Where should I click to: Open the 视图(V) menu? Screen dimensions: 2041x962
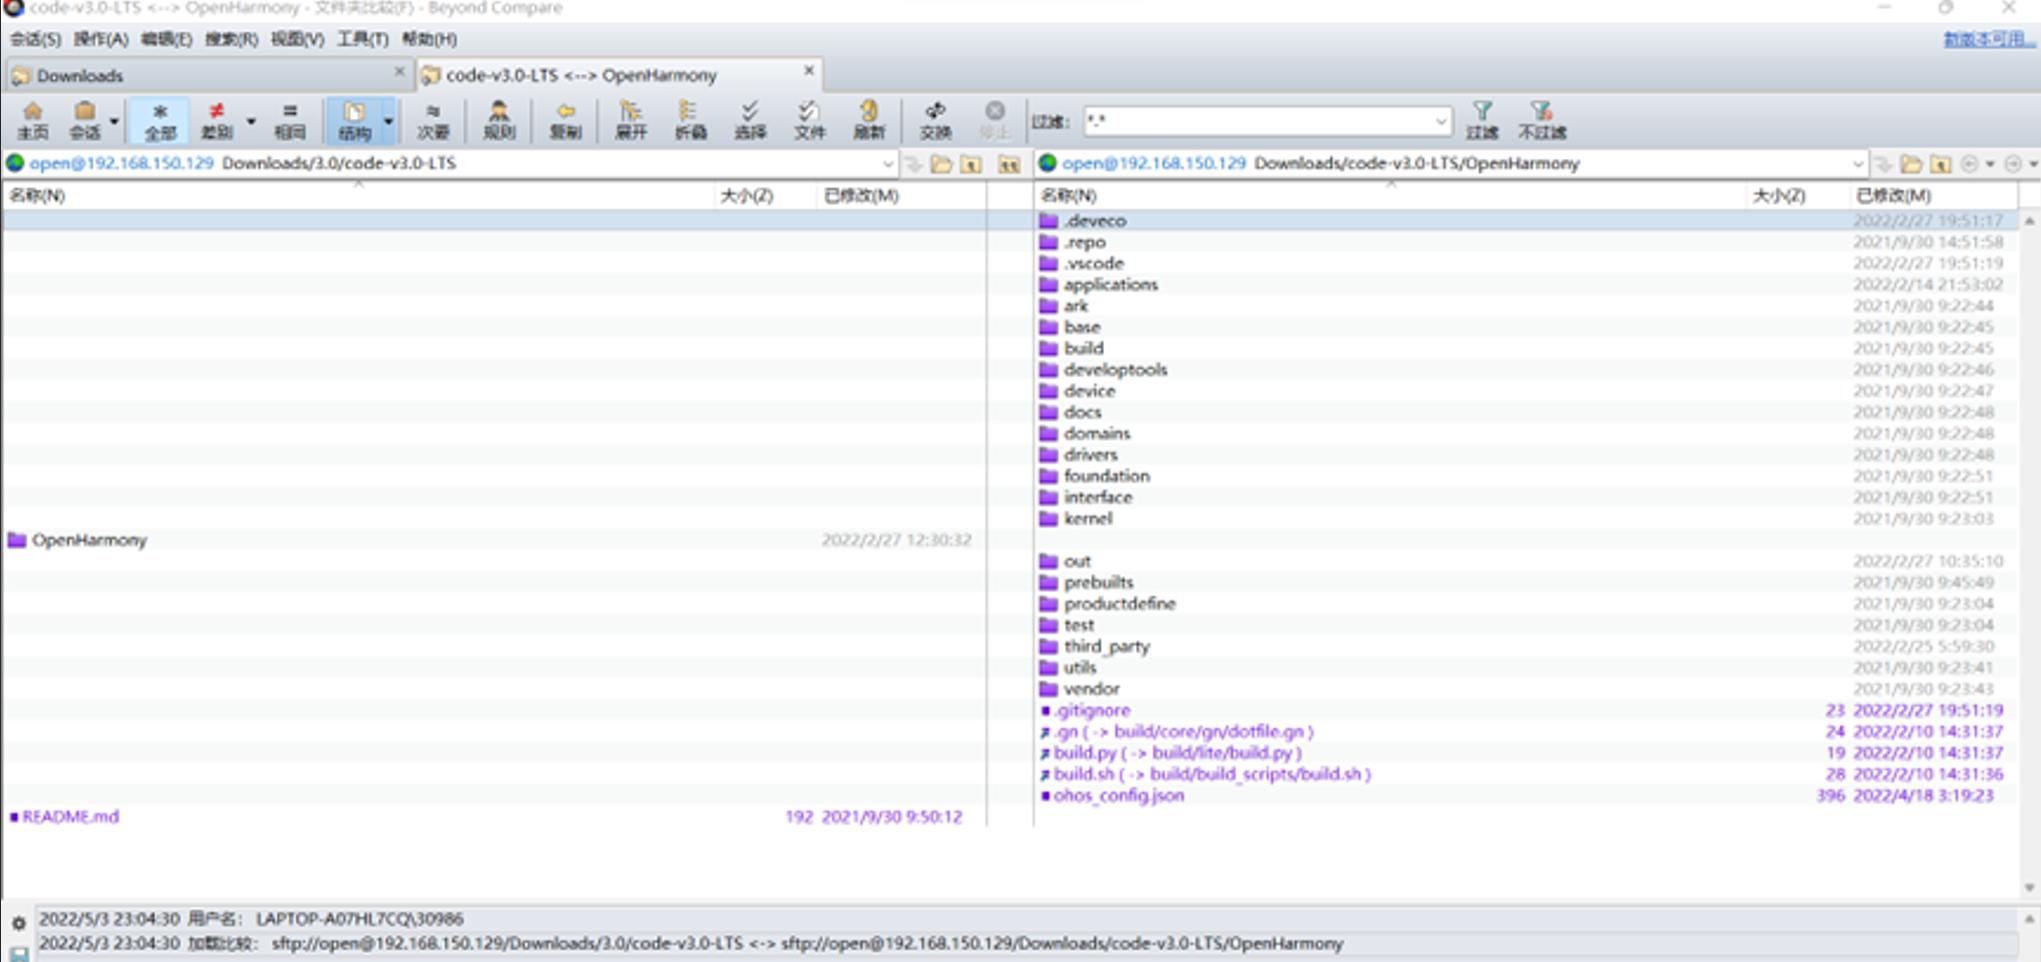pos(297,39)
